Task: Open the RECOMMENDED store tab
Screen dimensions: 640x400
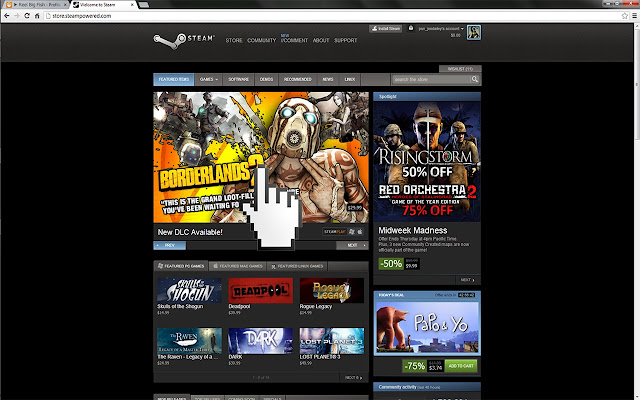Action: point(298,79)
